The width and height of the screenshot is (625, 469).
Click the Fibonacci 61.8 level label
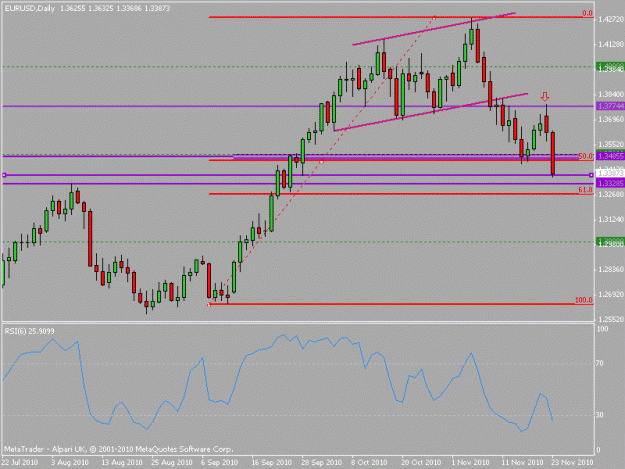(x=585, y=190)
